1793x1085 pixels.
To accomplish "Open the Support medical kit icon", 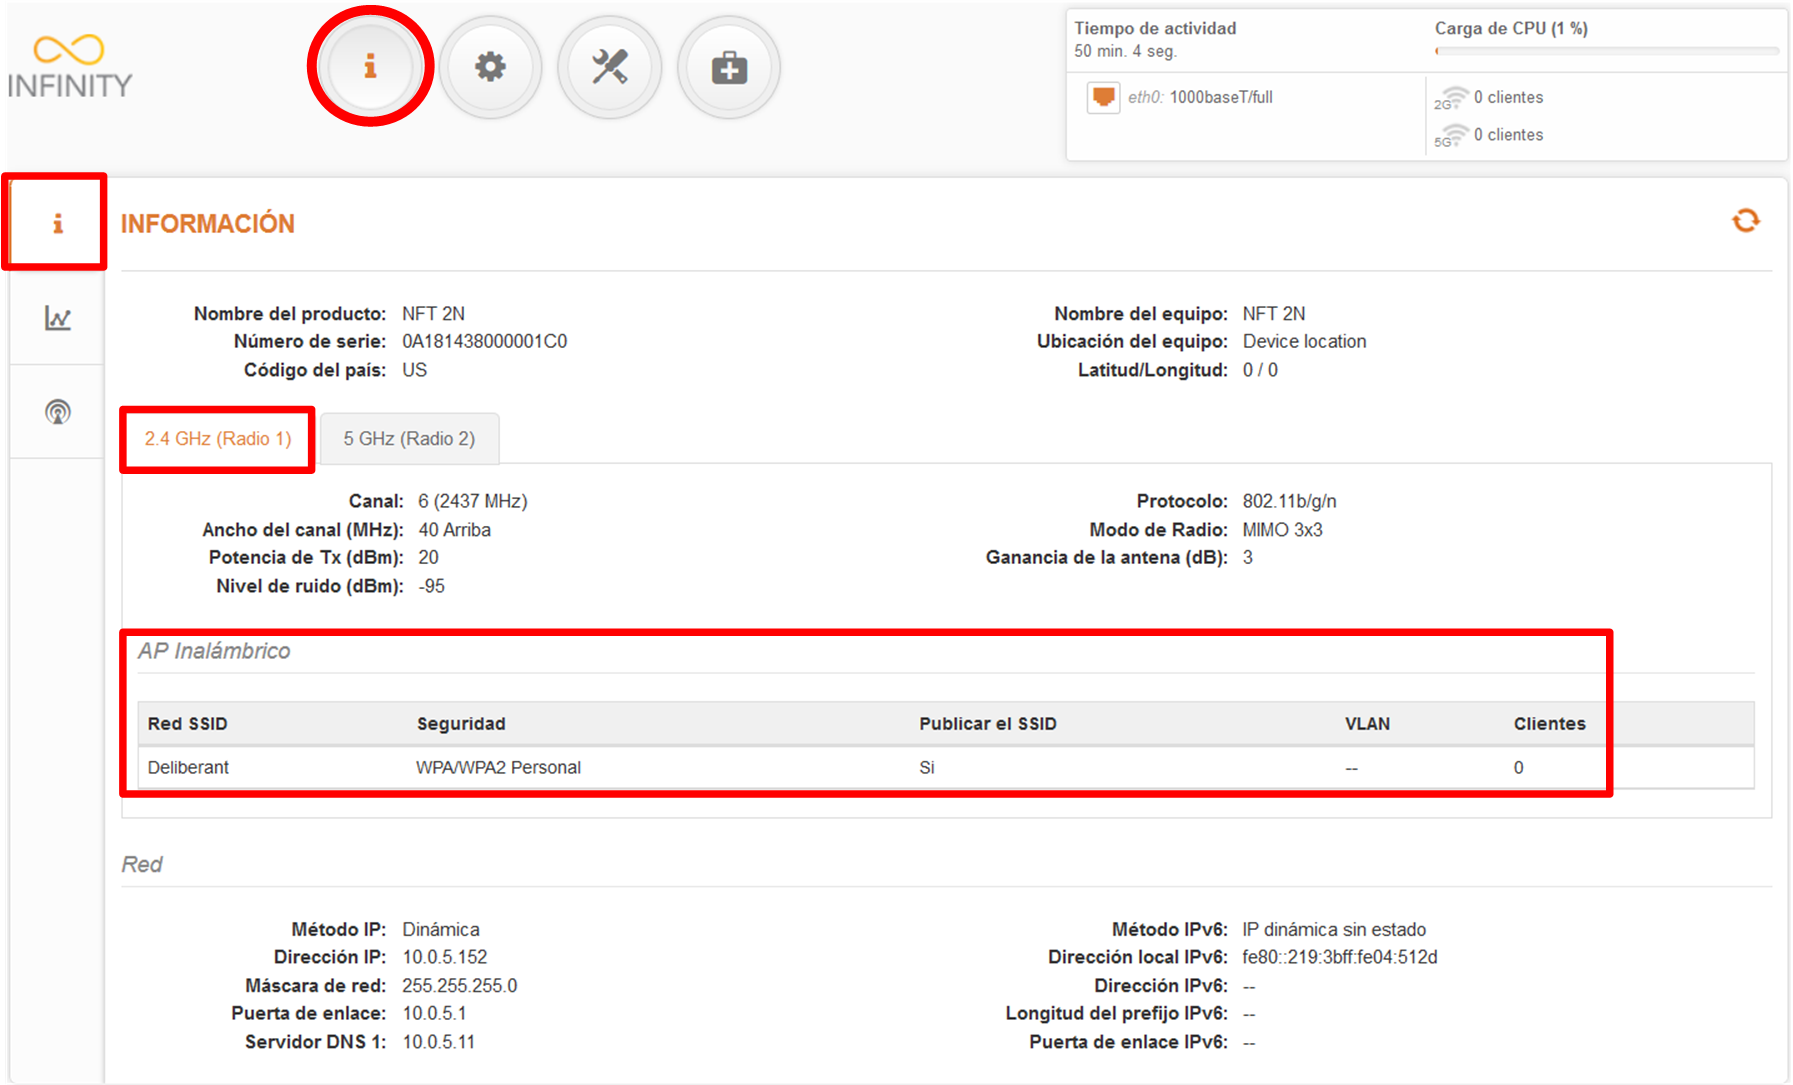I will tap(729, 67).
